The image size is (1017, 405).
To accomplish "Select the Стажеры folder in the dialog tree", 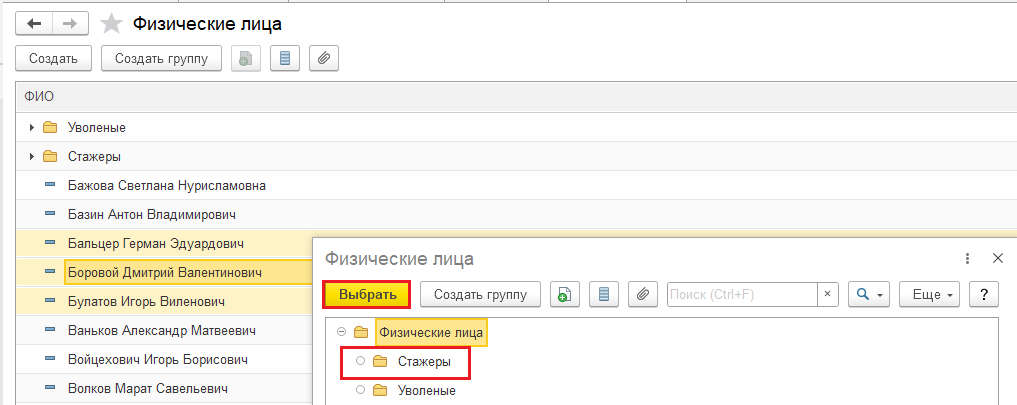I will tap(417, 361).
